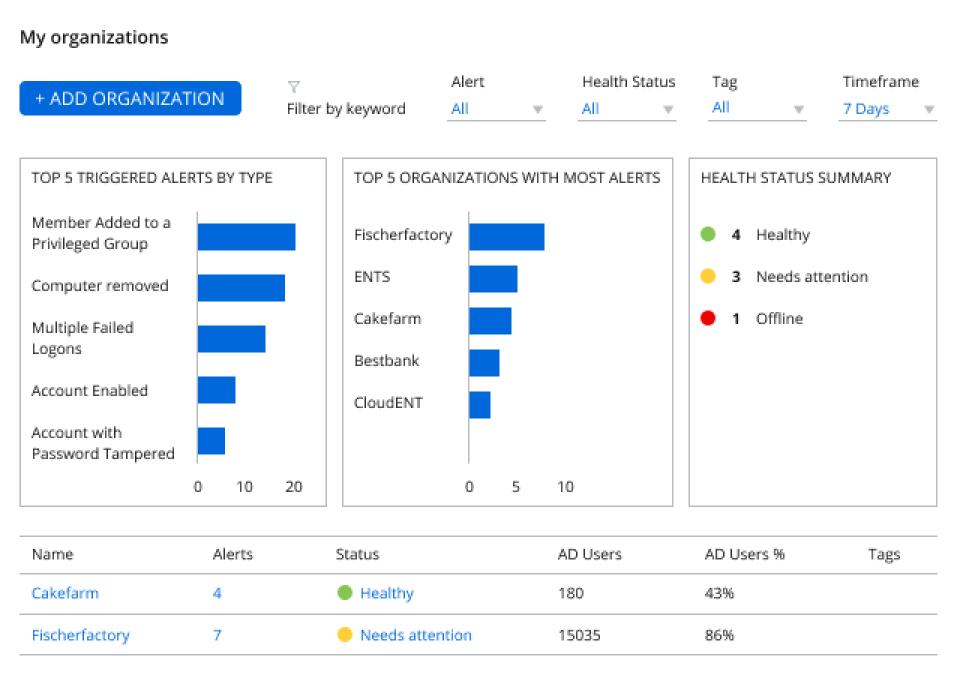View Fischerfactory's 7 alerts
Viewport: 960px width, 675px height.
[x=216, y=635]
